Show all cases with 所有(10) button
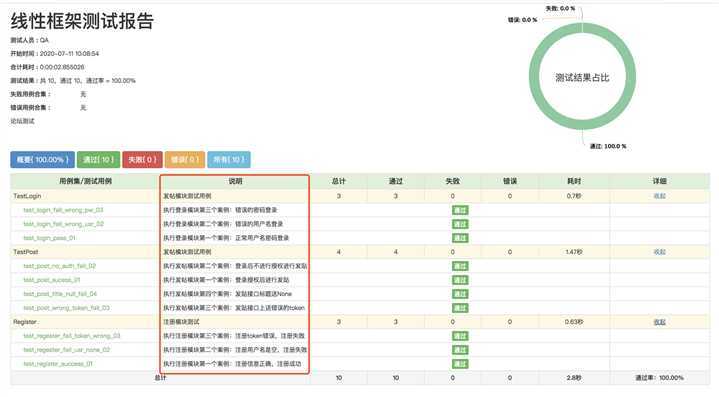The height and width of the screenshot is (397, 719). [x=229, y=160]
